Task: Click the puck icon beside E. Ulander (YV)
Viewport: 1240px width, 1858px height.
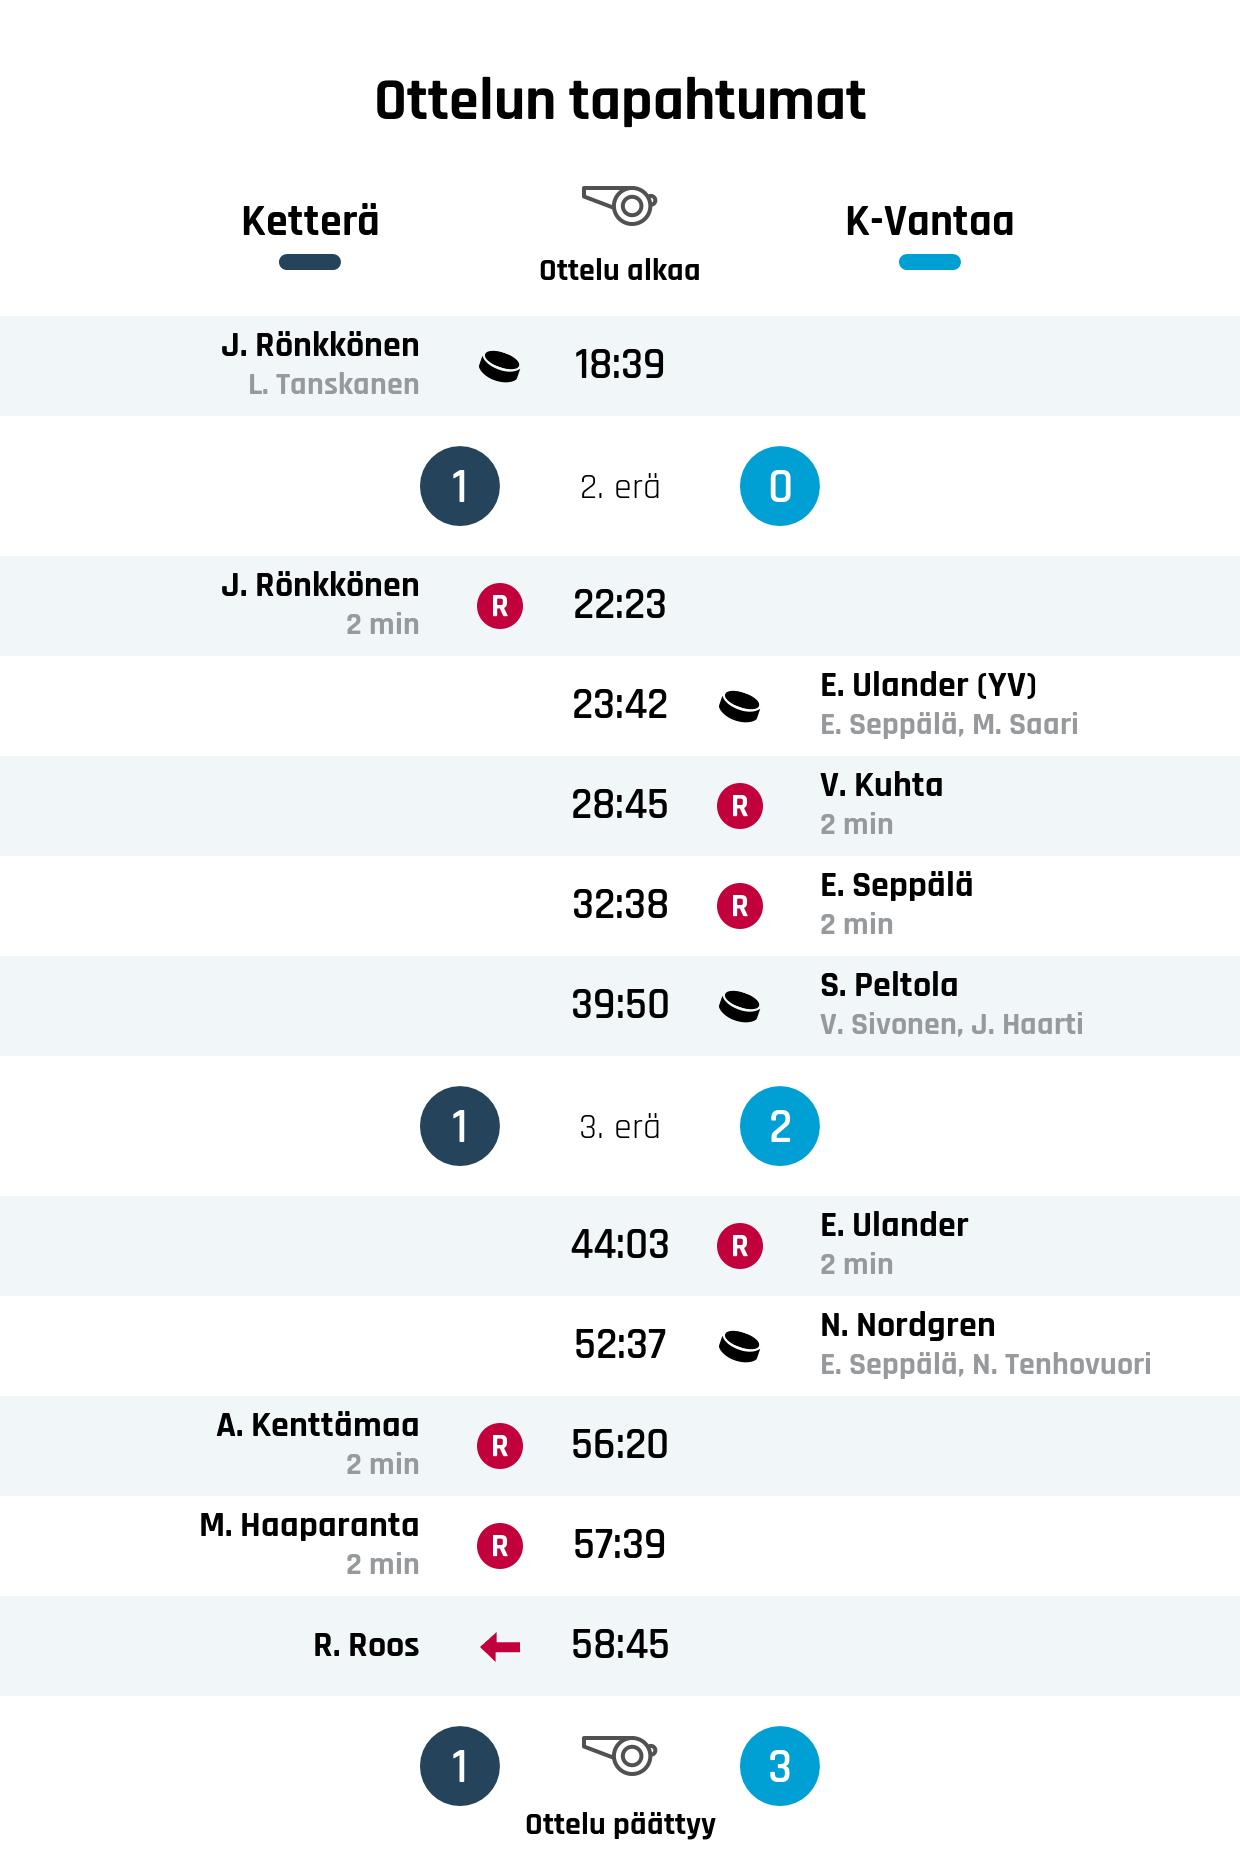Action: (x=740, y=706)
